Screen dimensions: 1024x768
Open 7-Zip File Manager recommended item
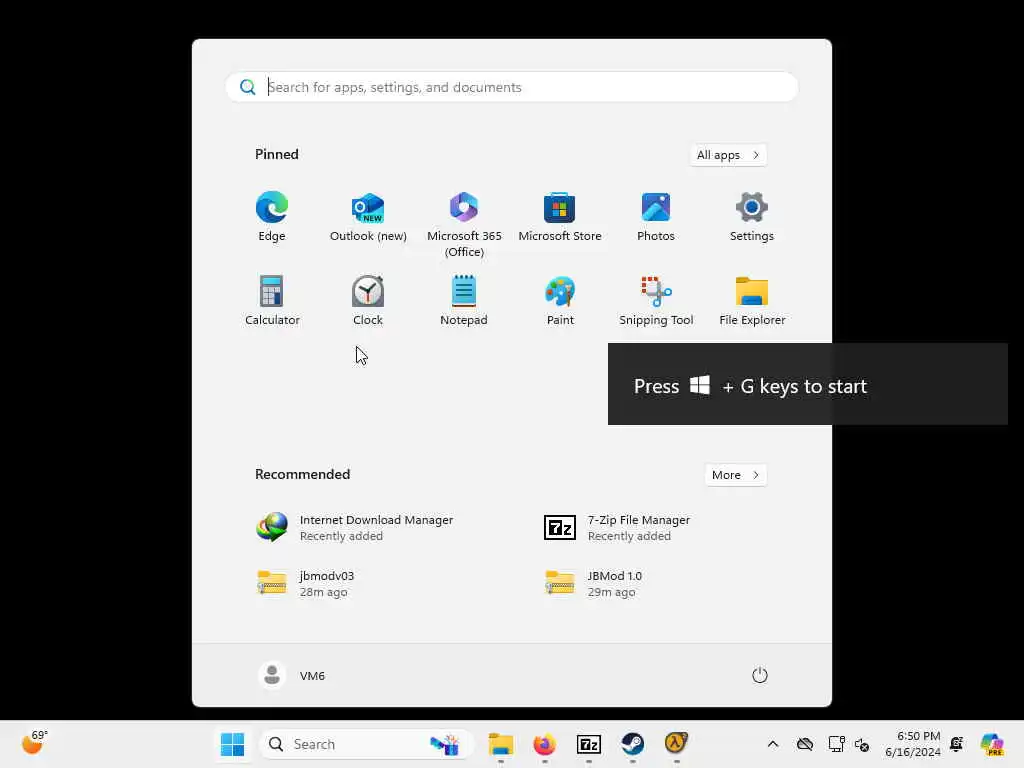618,528
